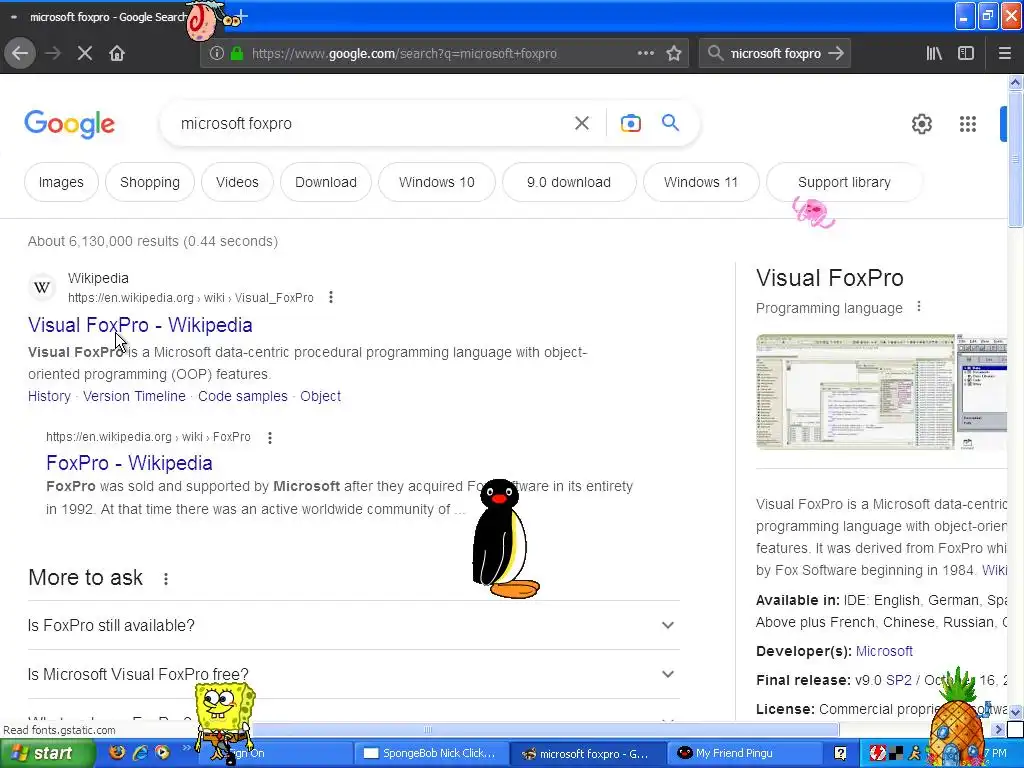
Task: Open the Firefox hamburger menu
Action: [x=1004, y=53]
